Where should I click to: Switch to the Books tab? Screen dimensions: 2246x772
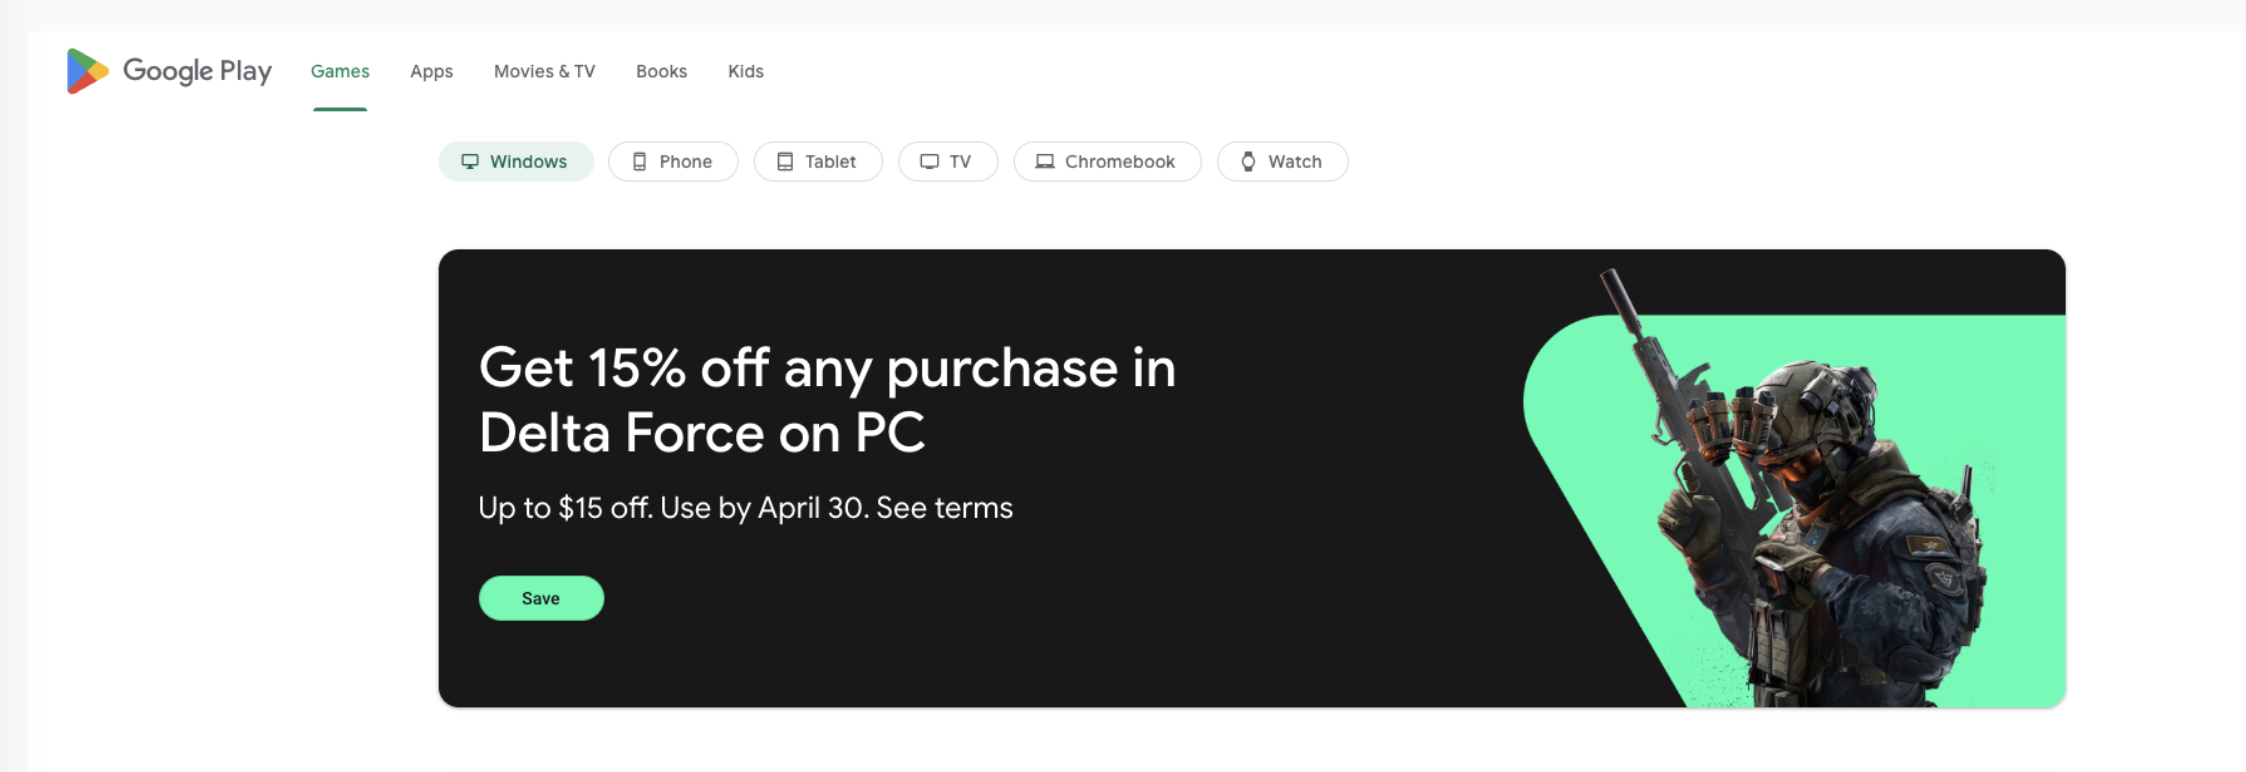tap(661, 71)
